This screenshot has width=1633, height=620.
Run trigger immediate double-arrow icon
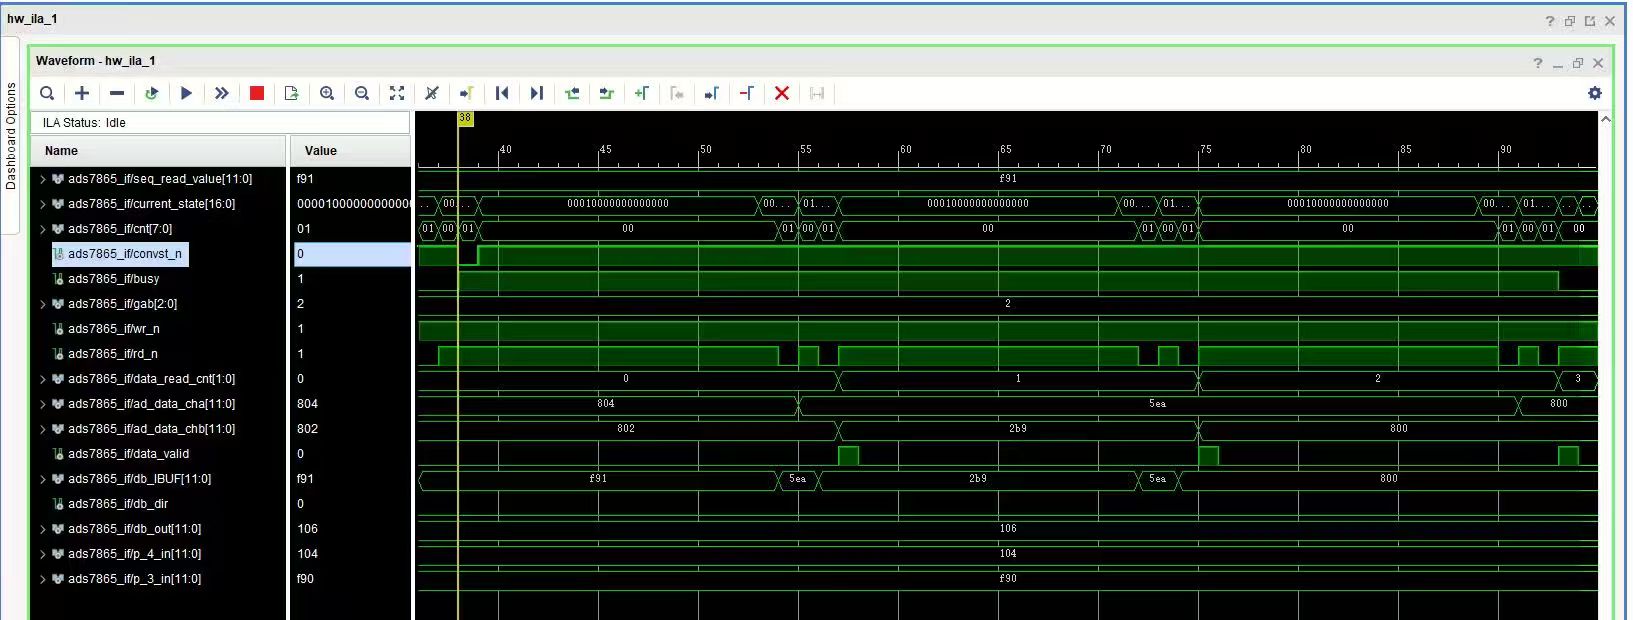coord(221,93)
